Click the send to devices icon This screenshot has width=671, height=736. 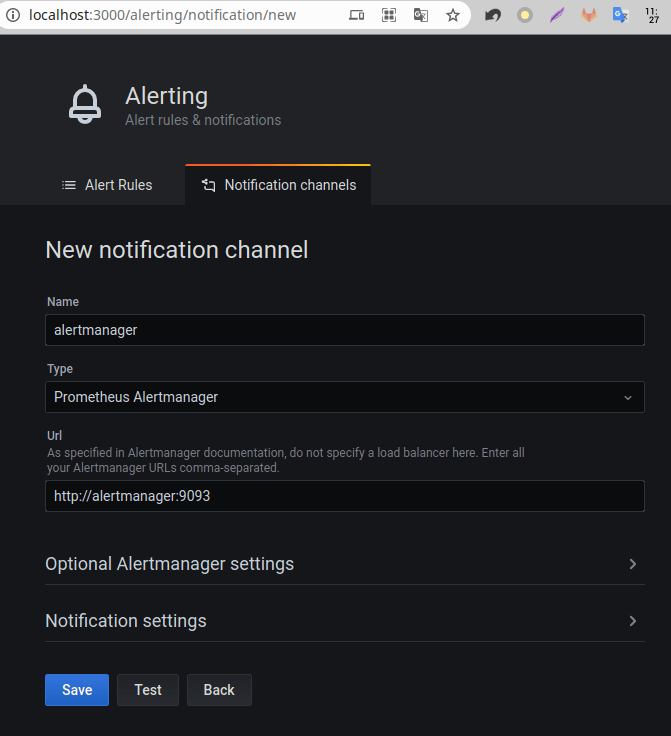(x=357, y=15)
